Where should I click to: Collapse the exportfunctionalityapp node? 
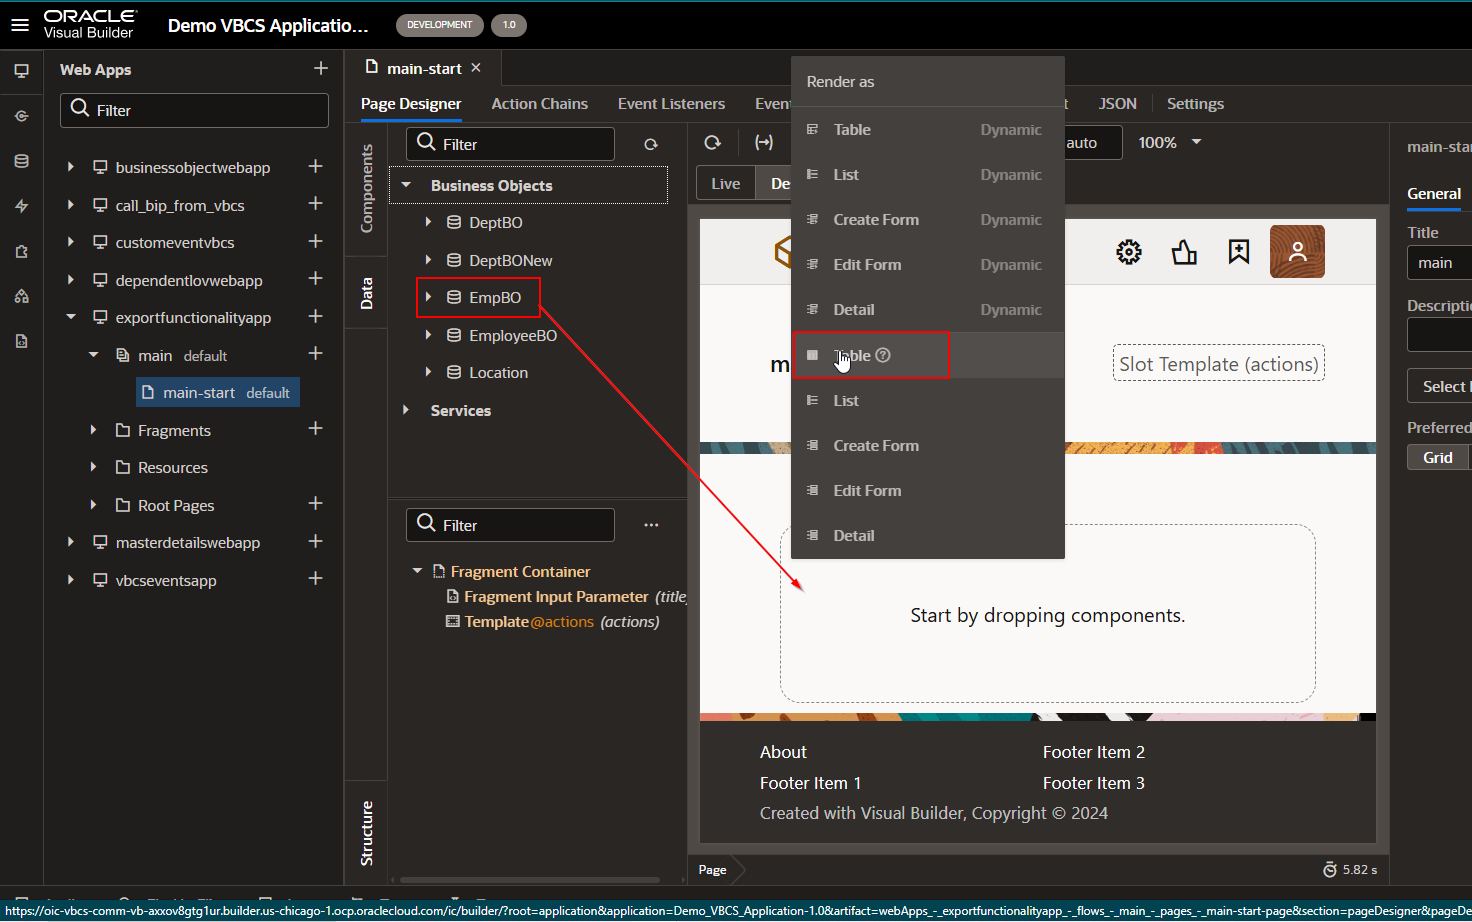70,317
